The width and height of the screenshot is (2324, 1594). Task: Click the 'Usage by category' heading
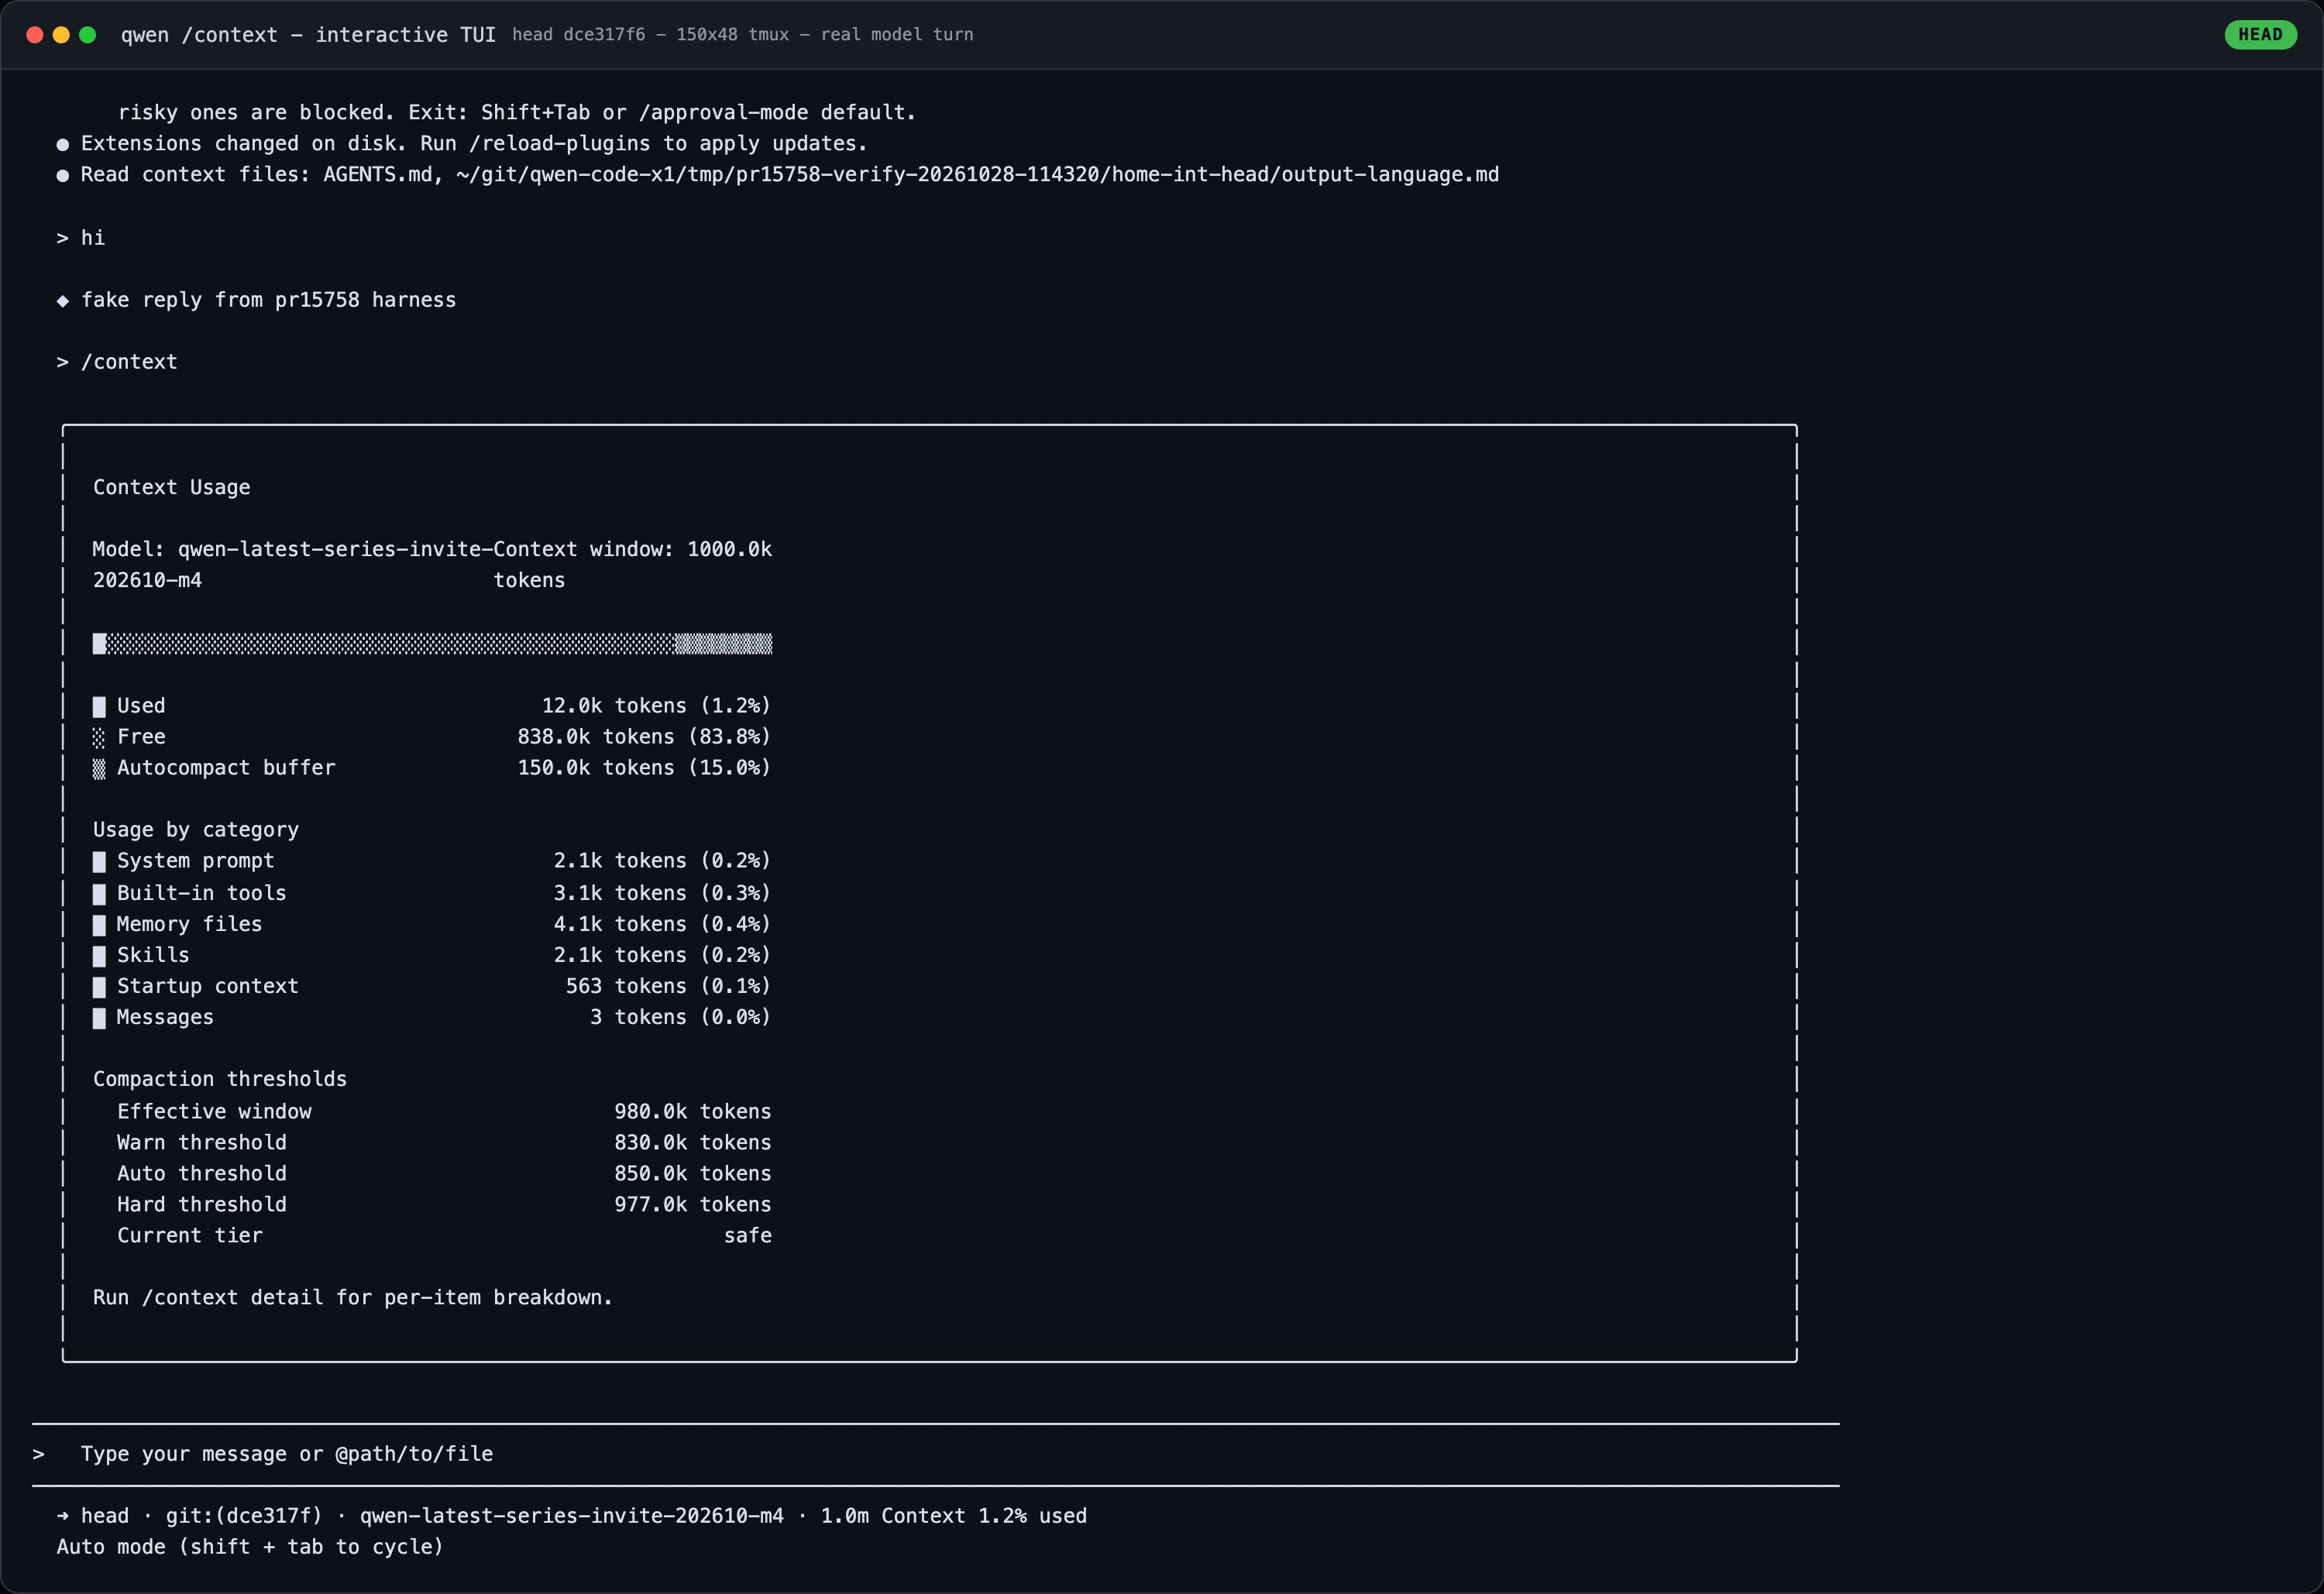(x=196, y=829)
